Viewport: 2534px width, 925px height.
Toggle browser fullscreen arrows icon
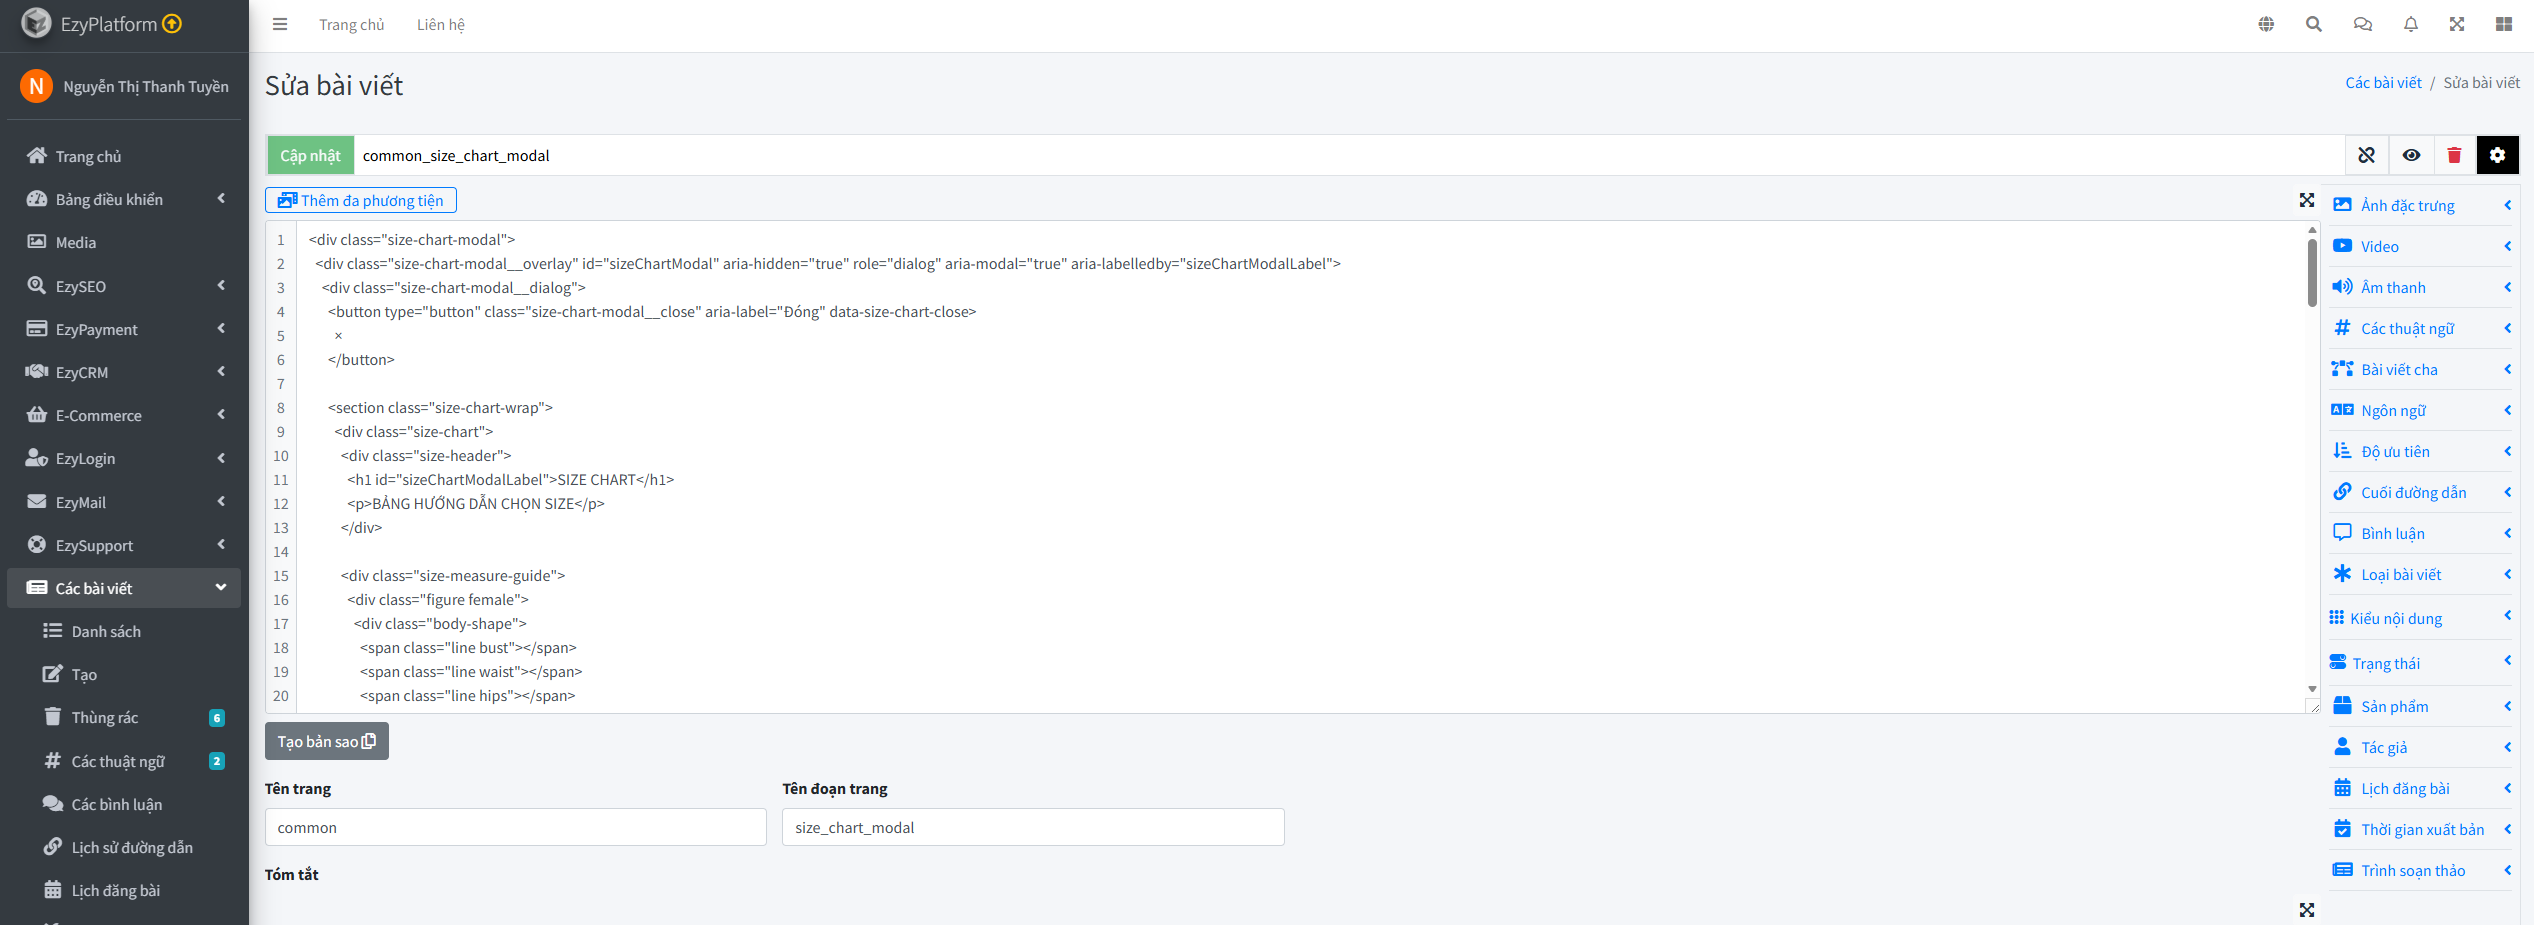pos(2456,24)
